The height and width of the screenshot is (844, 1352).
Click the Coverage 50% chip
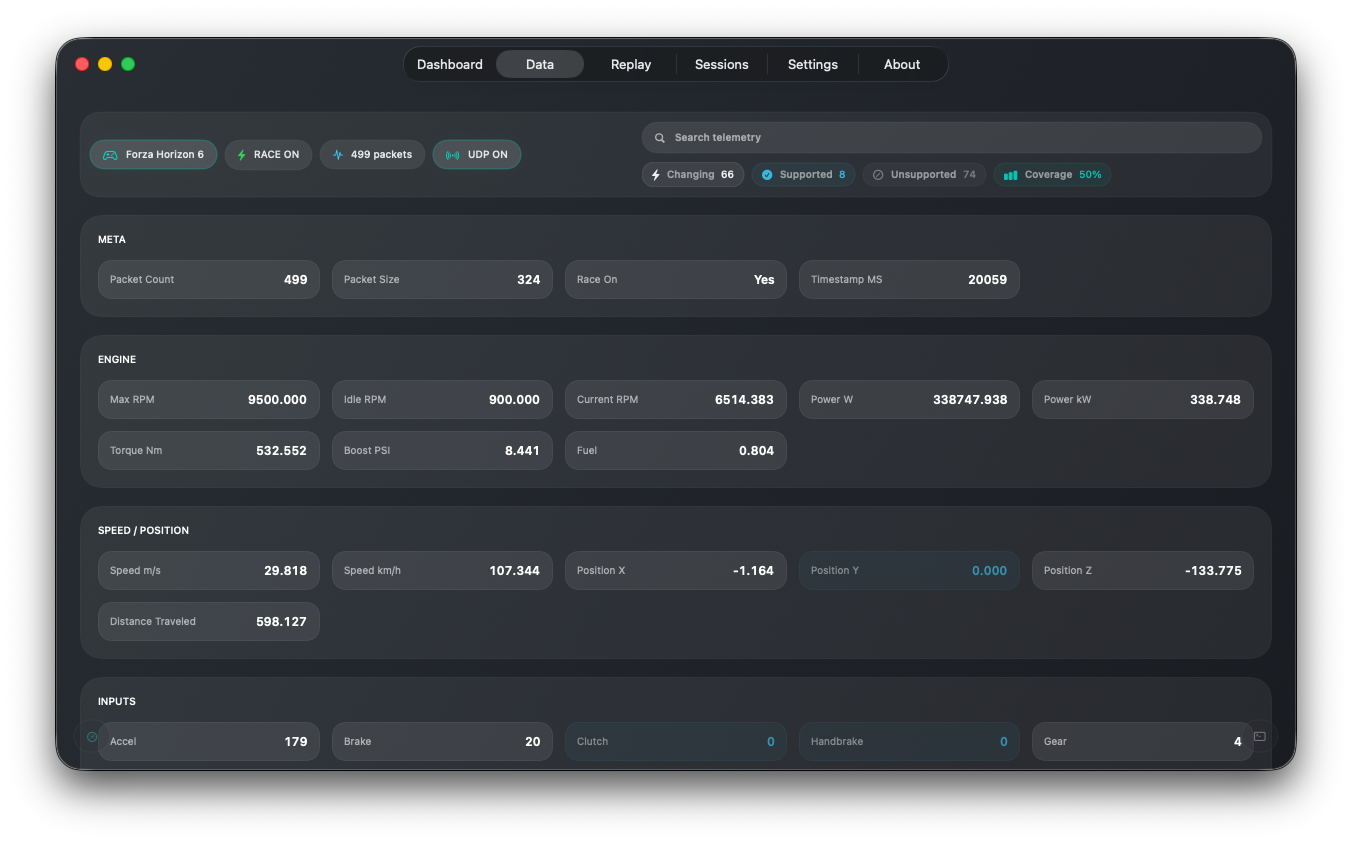coord(1052,175)
